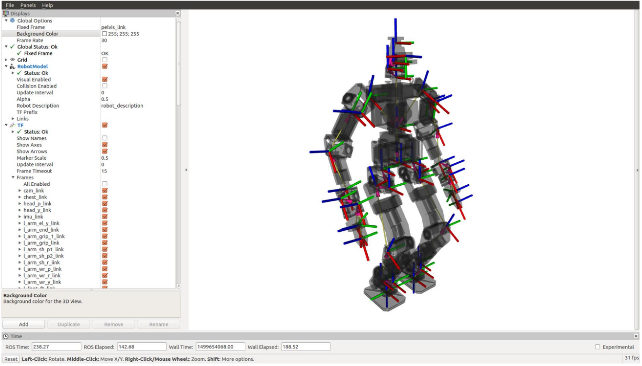This screenshot has width=642, height=366.
Task: Click the Reset button in the status bar
Action: click(11, 359)
